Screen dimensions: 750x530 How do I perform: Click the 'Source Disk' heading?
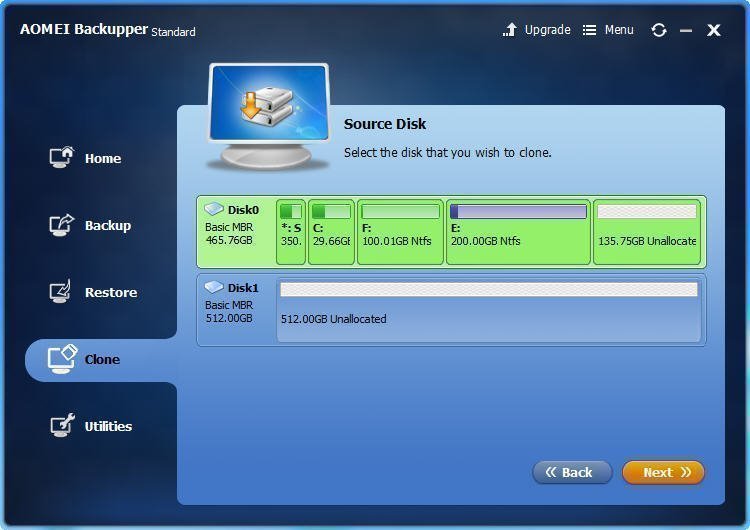coord(385,124)
